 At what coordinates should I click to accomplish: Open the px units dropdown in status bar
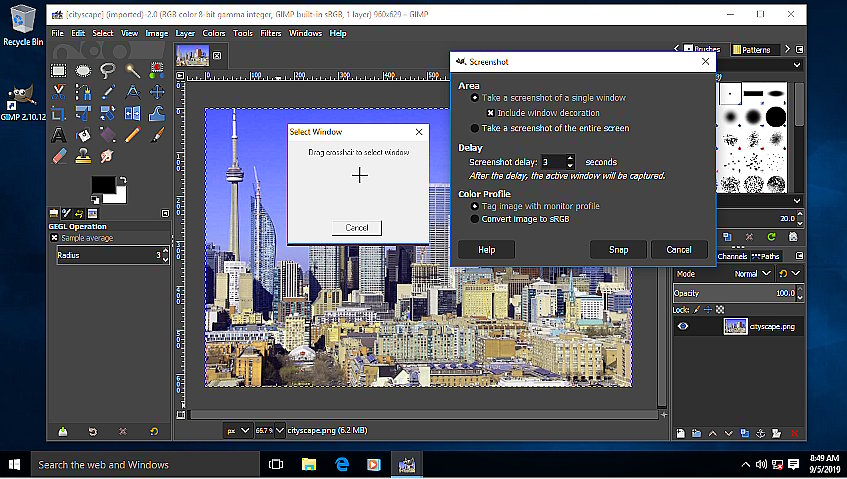tap(236, 431)
